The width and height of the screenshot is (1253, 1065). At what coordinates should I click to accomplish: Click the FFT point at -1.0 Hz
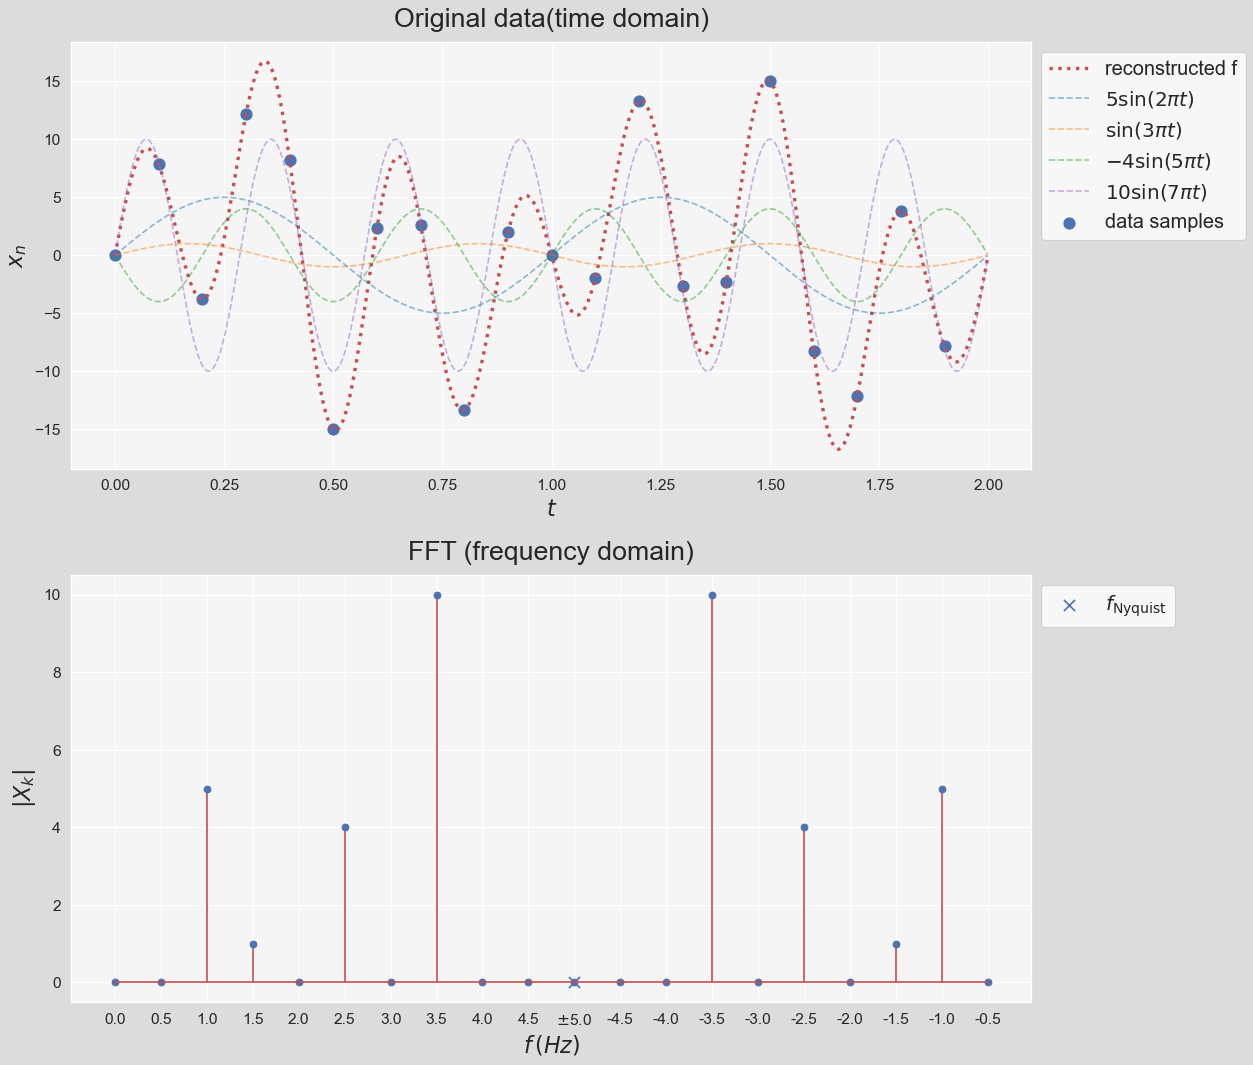pos(942,789)
